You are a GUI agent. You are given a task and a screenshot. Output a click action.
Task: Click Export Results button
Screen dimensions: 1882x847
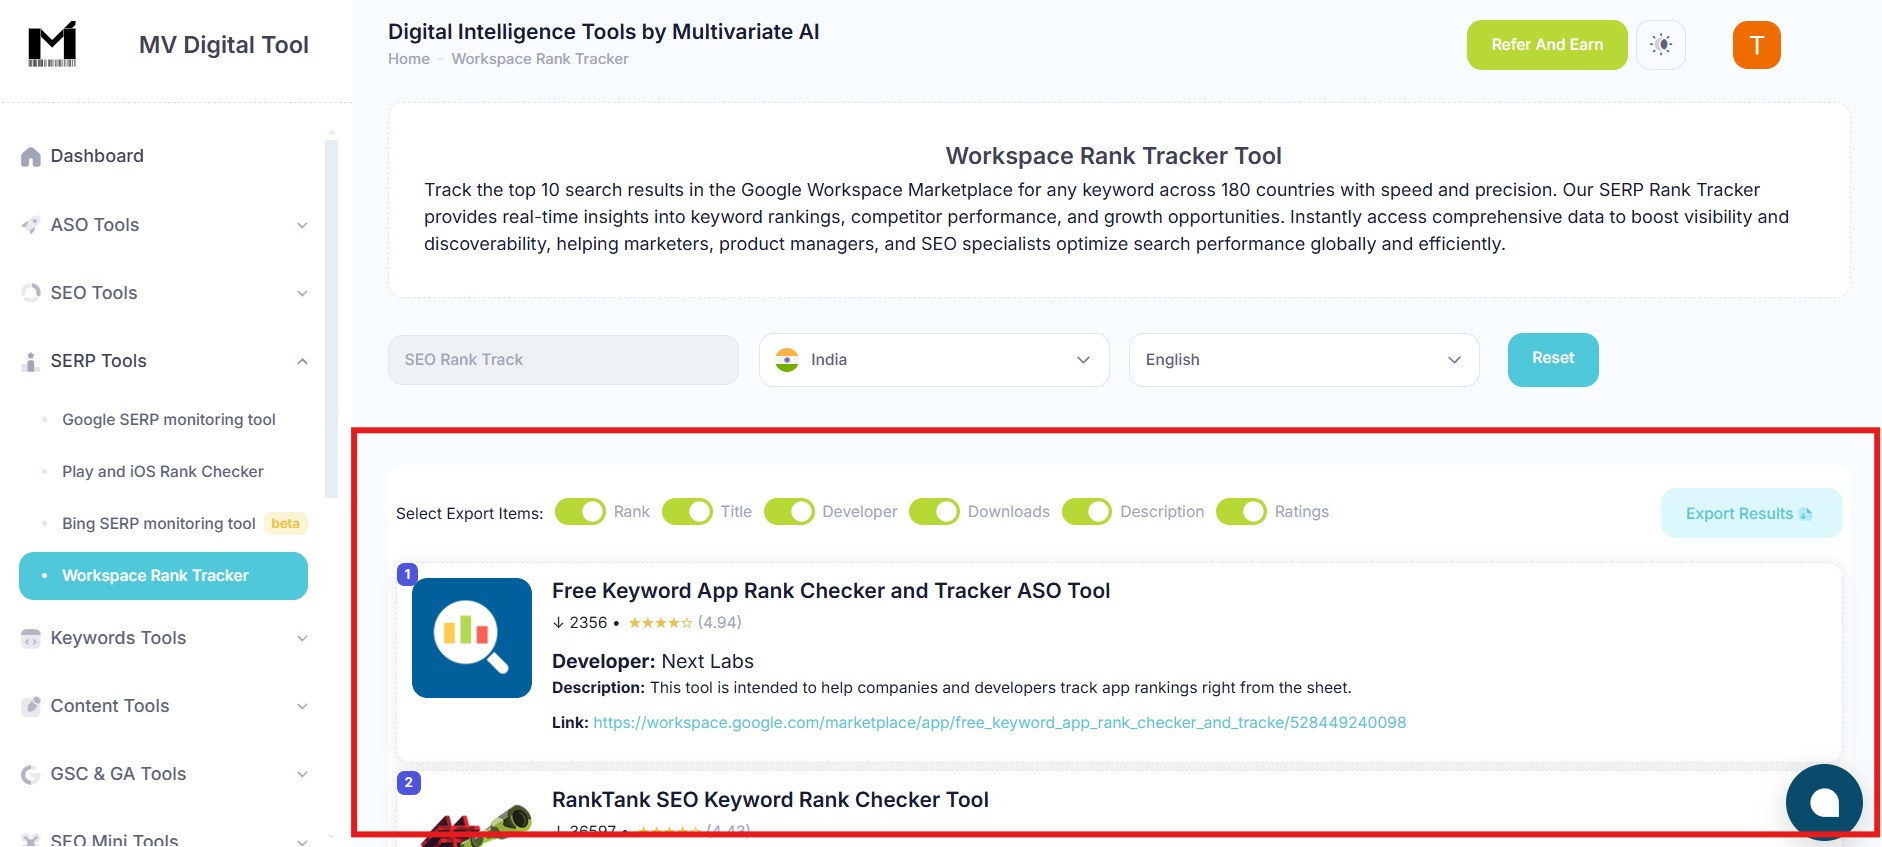[1751, 513]
